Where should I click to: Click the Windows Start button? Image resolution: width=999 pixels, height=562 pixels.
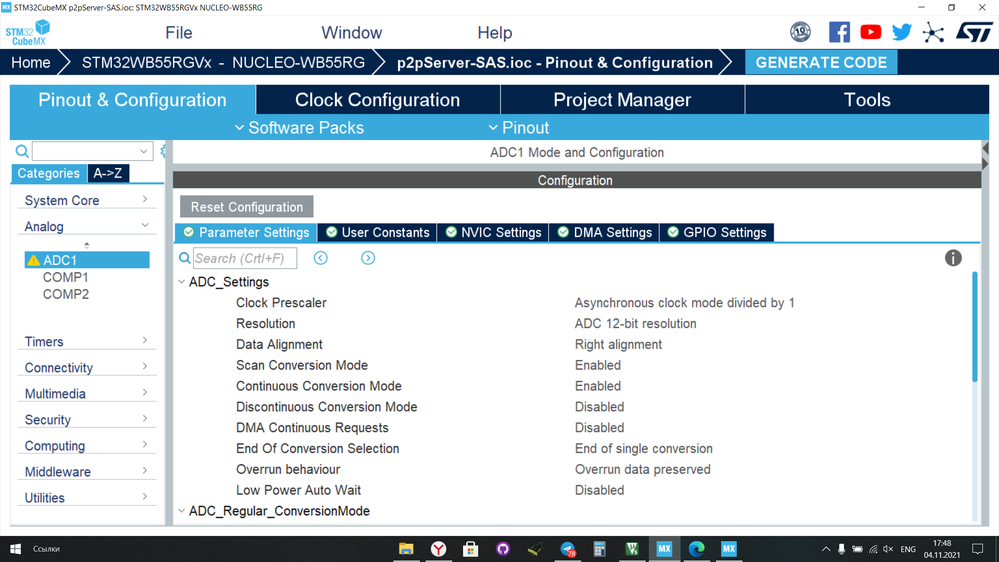point(15,549)
